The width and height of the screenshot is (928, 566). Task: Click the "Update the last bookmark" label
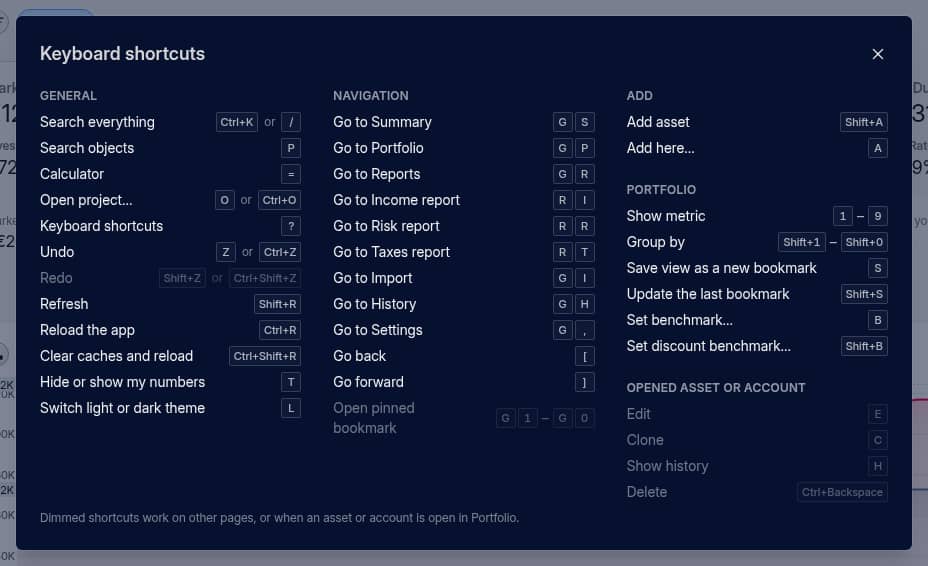pos(708,294)
